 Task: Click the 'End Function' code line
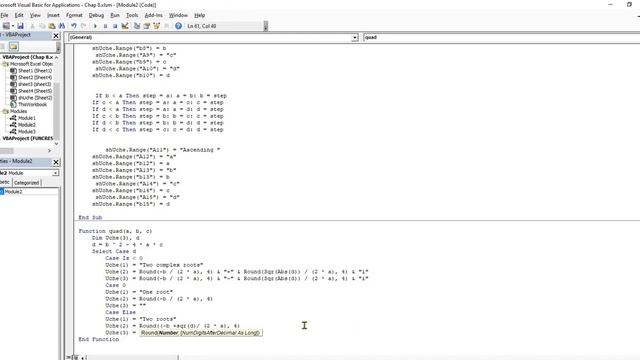coord(99,339)
